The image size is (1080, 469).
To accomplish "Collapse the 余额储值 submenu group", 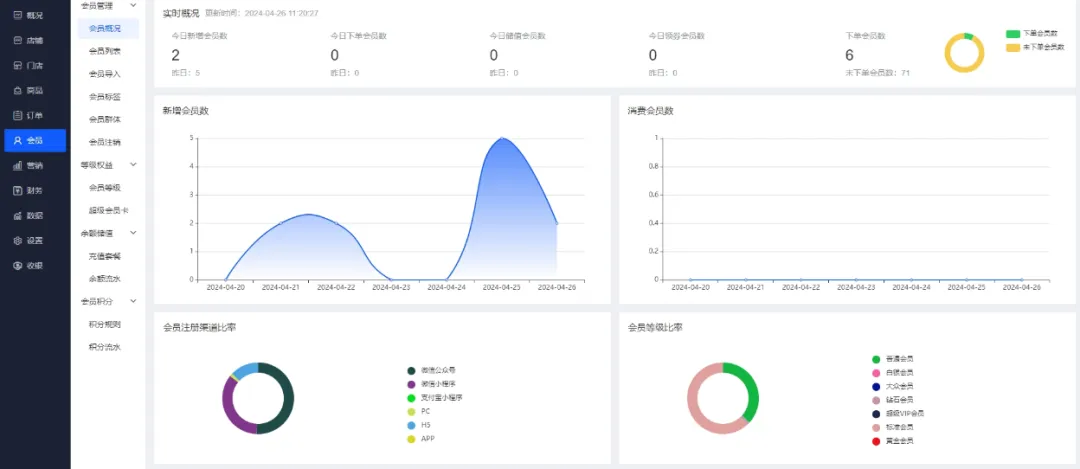I will click(133, 233).
